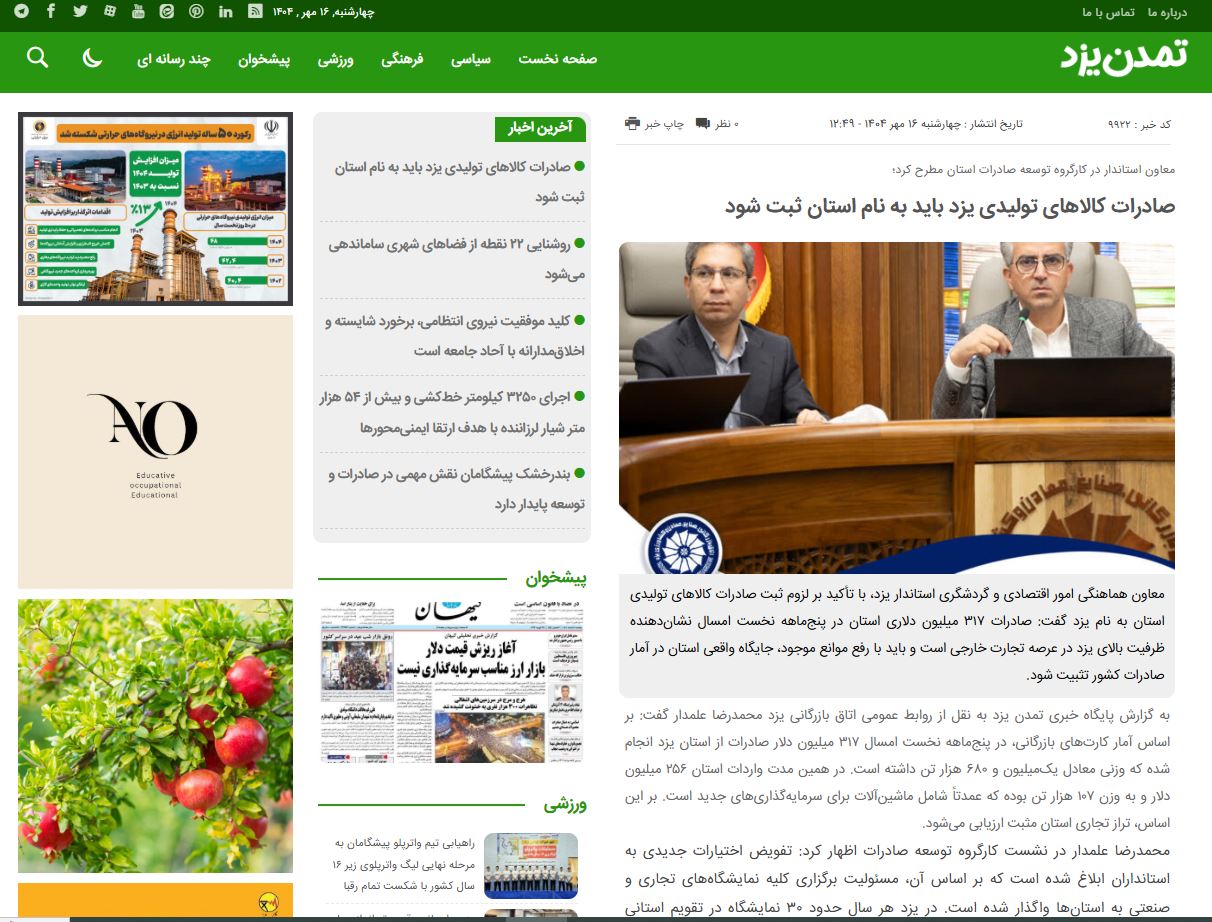
Task: Click the Facebook icon in top bar
Action: coord(51,12)
